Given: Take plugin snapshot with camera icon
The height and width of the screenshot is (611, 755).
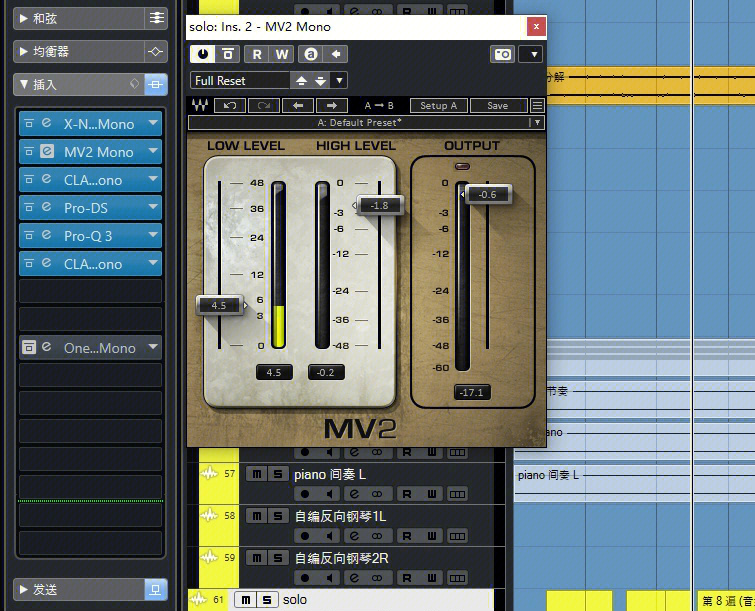Looking at the screenshot, I should click(x=502, y=54).
